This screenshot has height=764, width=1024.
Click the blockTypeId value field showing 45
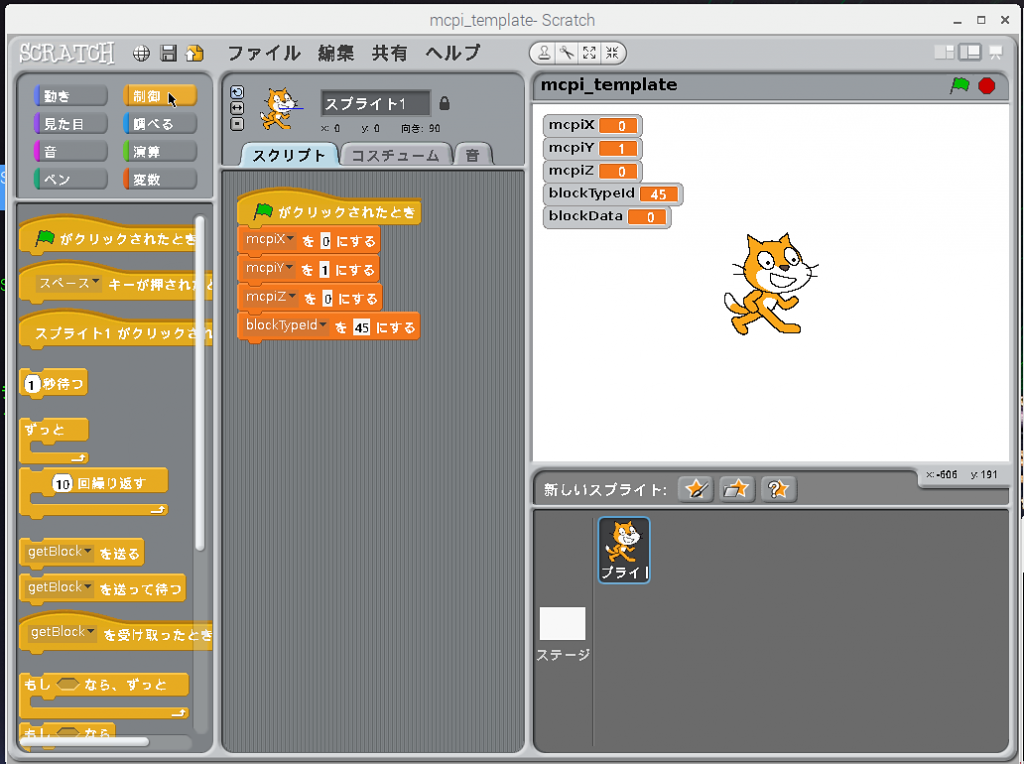[x=362, y=327]
